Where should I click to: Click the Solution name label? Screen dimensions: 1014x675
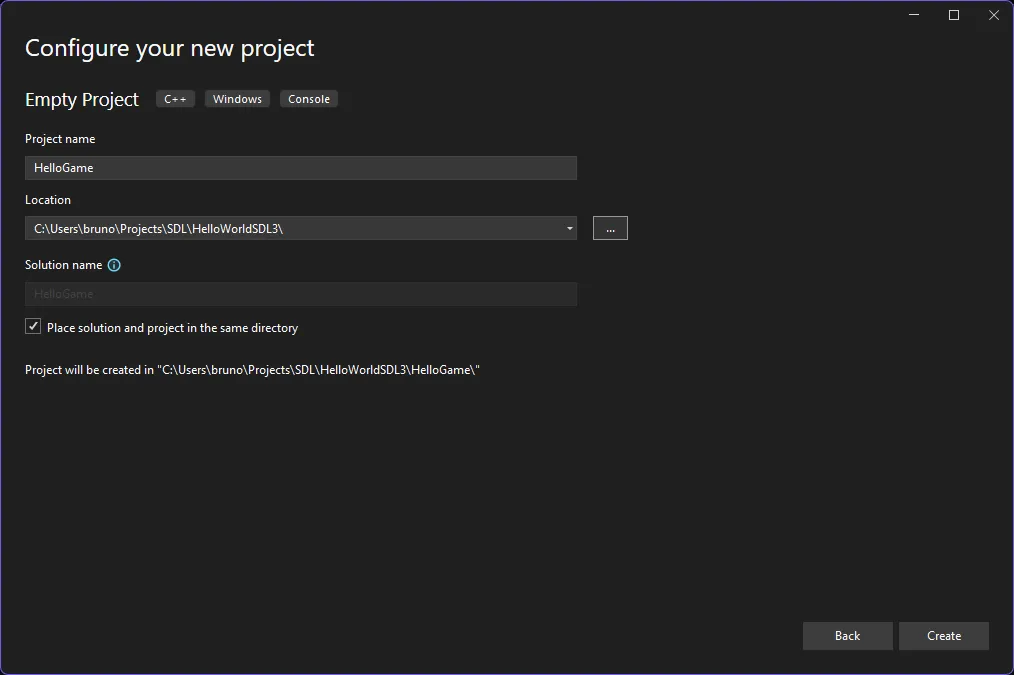coord(63,265)
